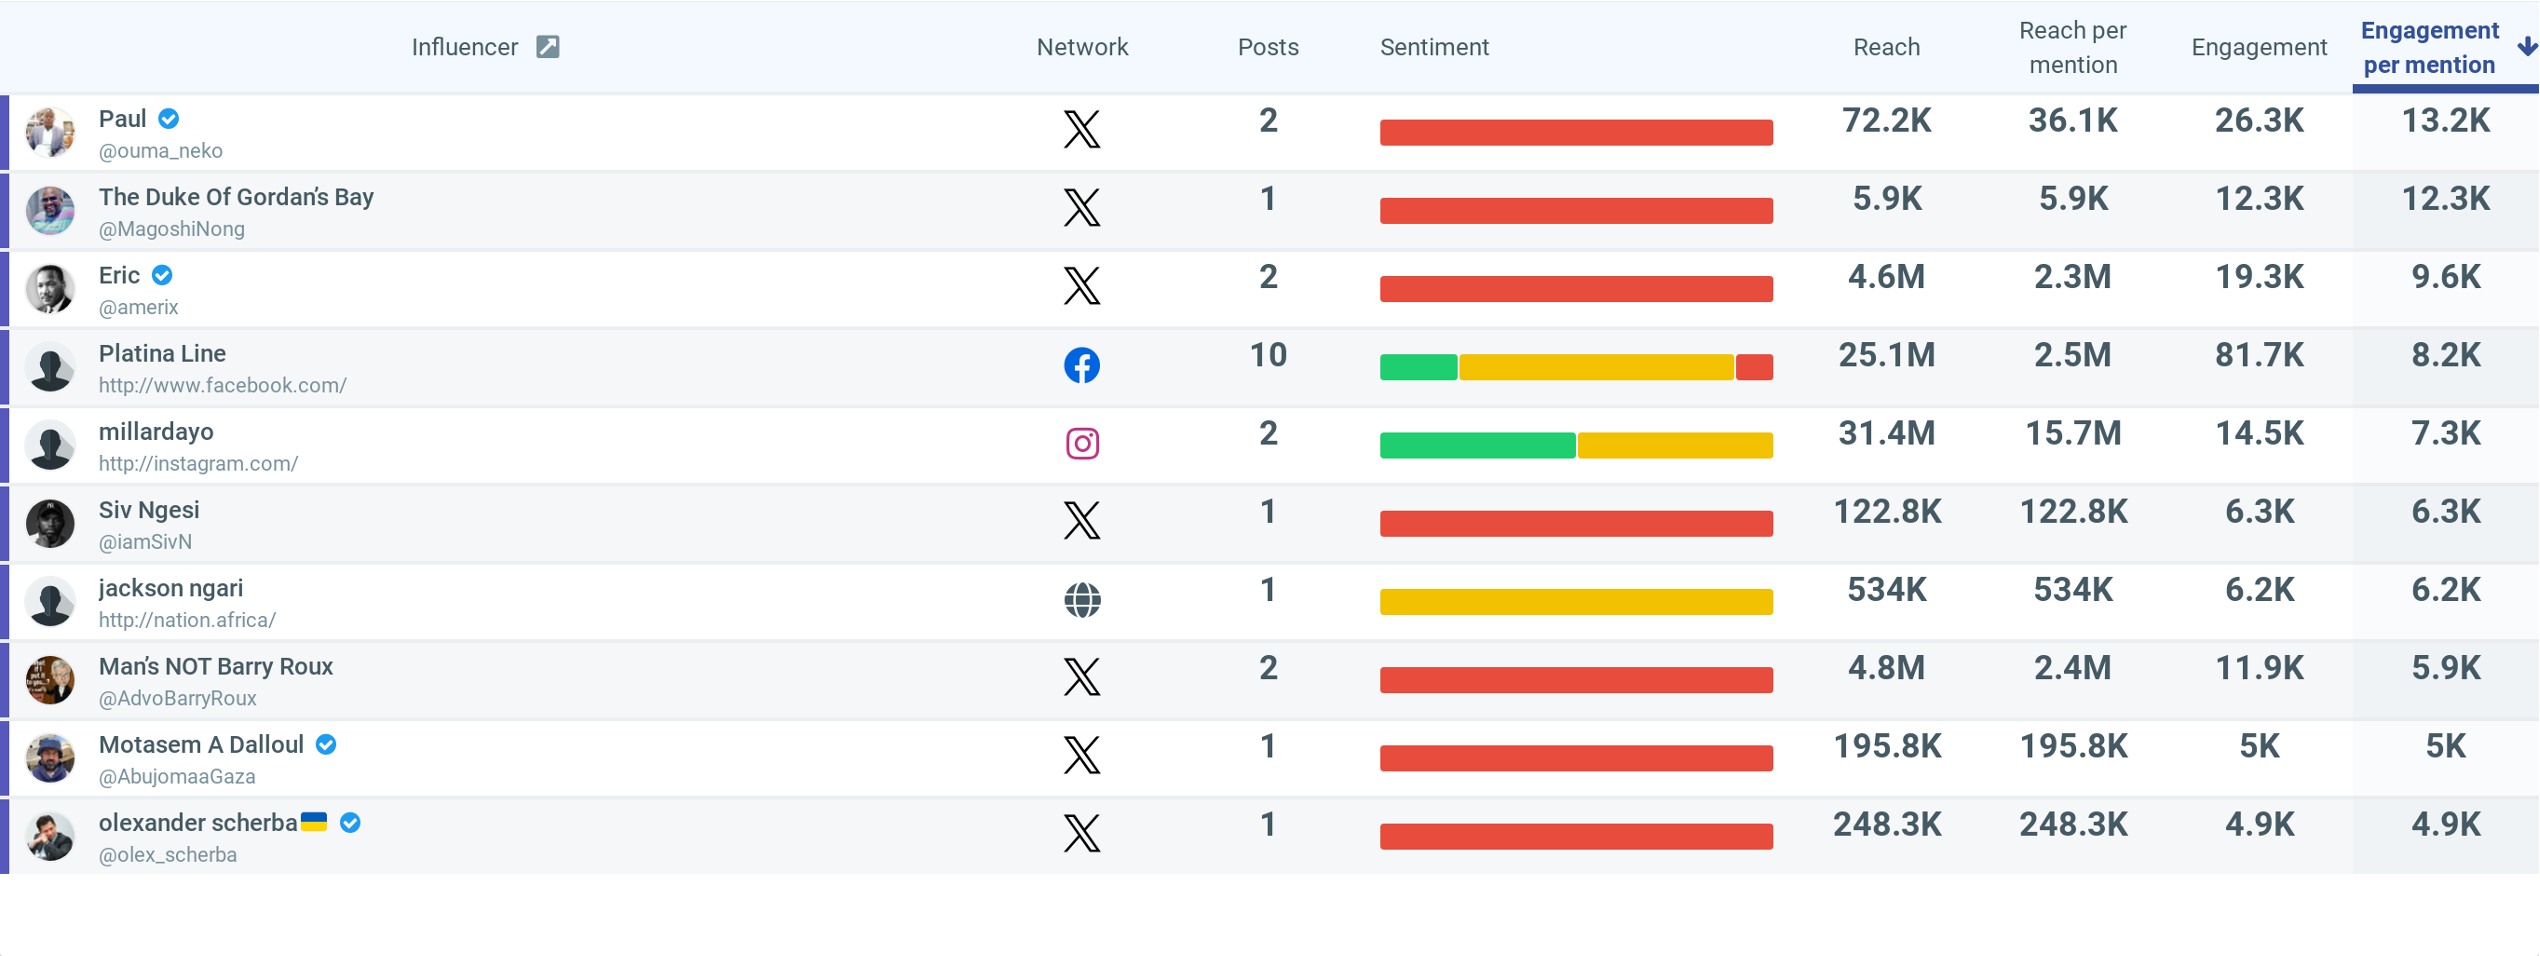Sort by the Engagement column header
The width and height of the screenshot is (2540, 956).
(2258, 47)
